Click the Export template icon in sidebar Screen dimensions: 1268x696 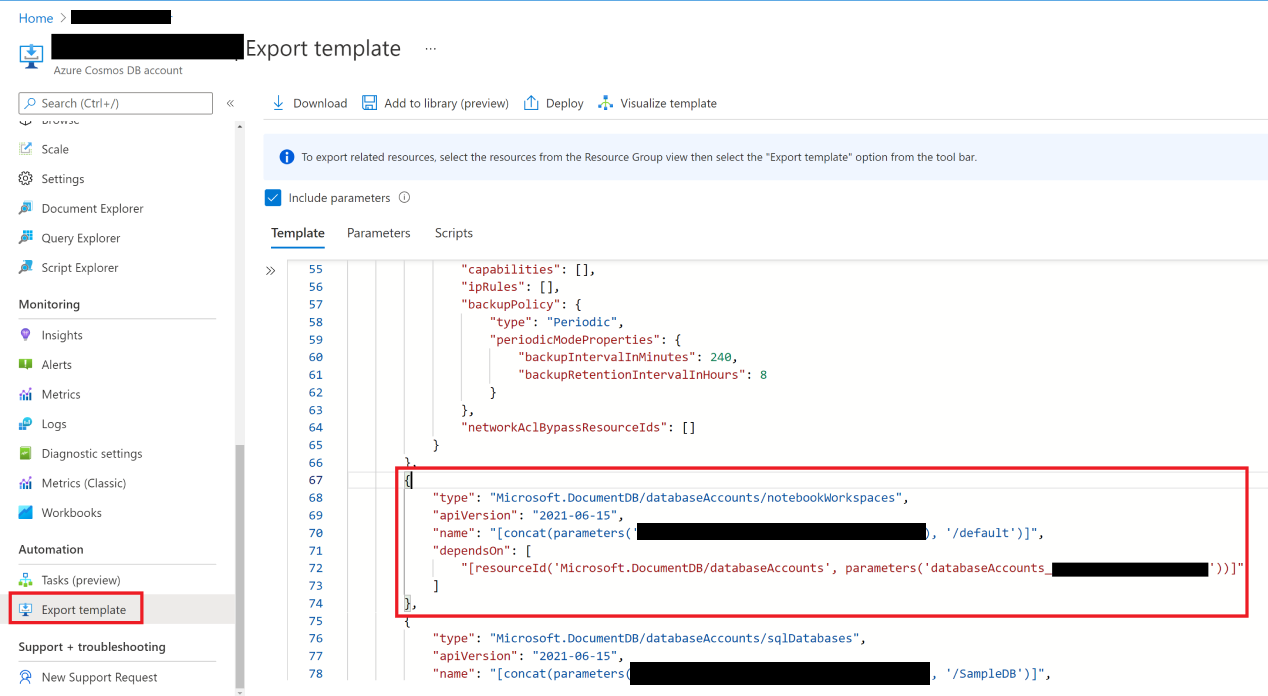coord(26,610)
